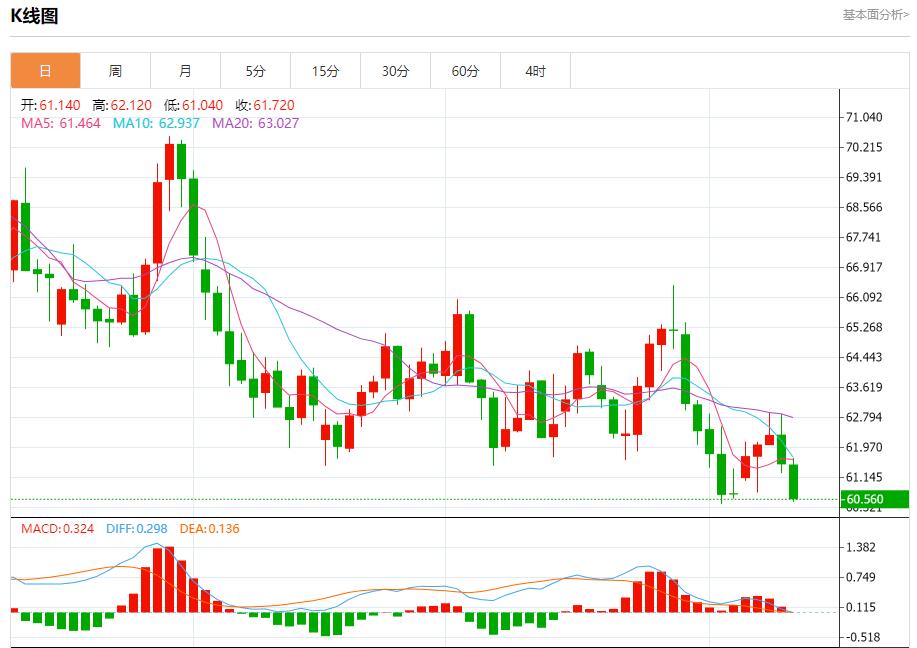Screen dimensions: 917x648
Task: Click the MA20 indicator value label
Action: tap(255, 124)
